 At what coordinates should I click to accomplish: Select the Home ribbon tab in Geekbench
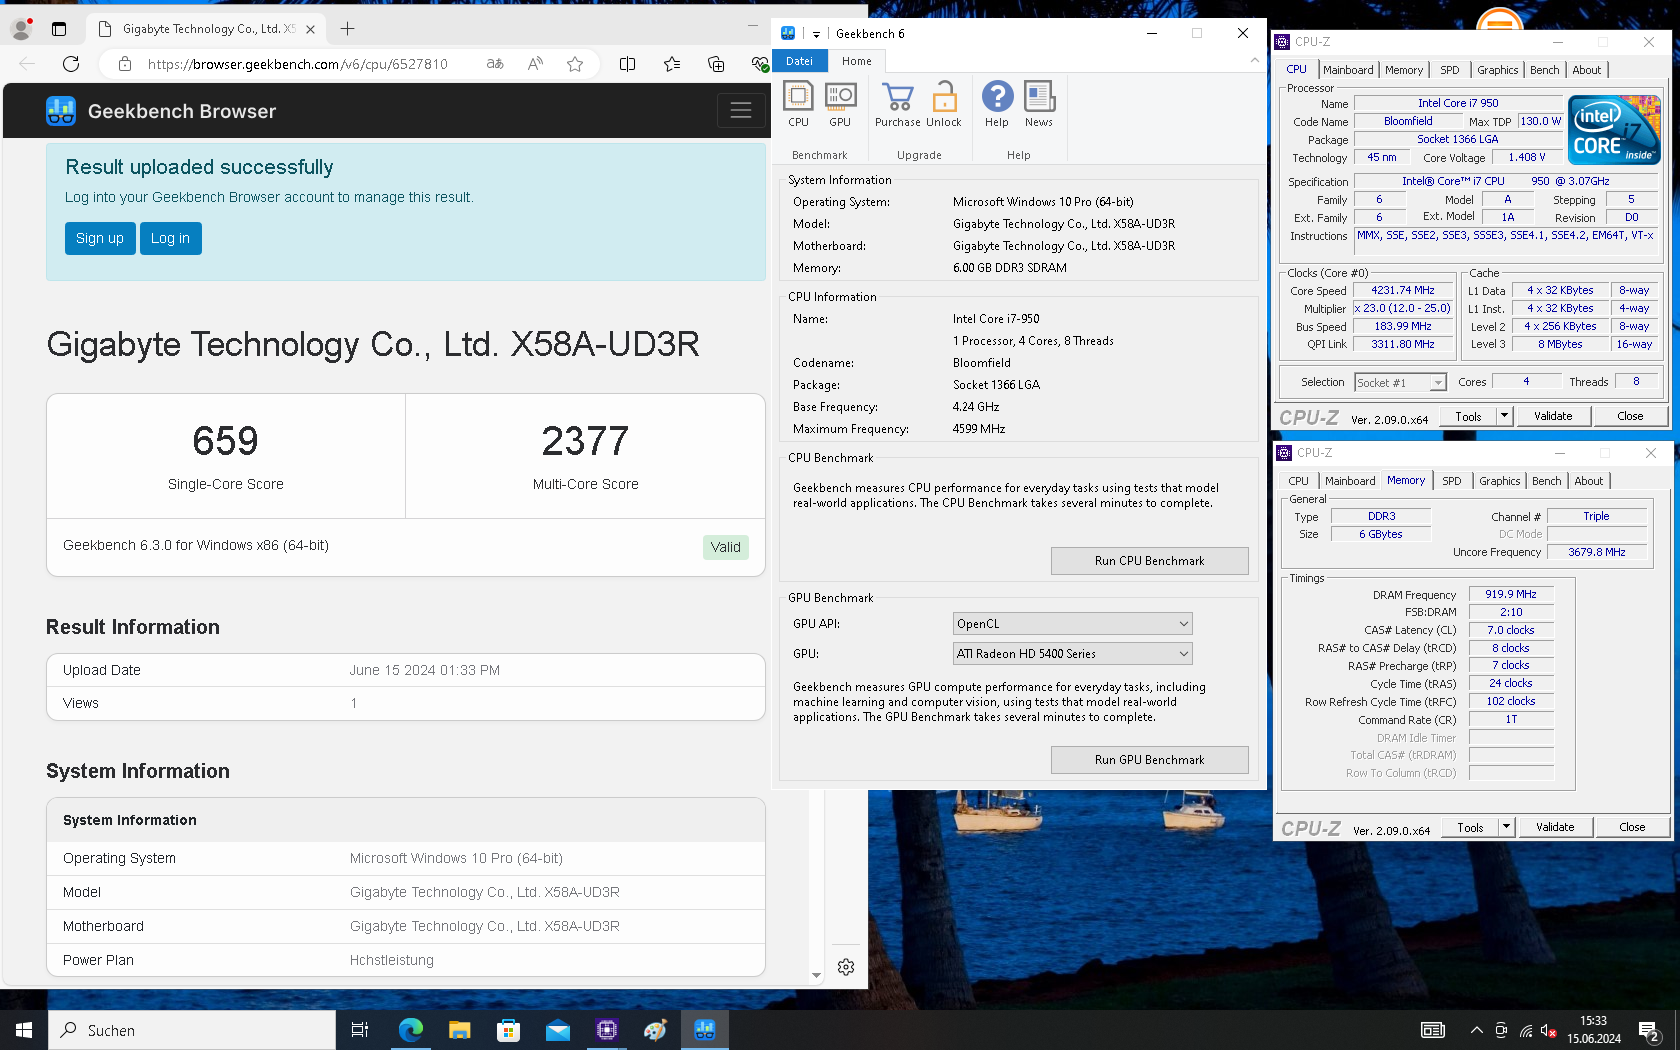click(857, 61)
